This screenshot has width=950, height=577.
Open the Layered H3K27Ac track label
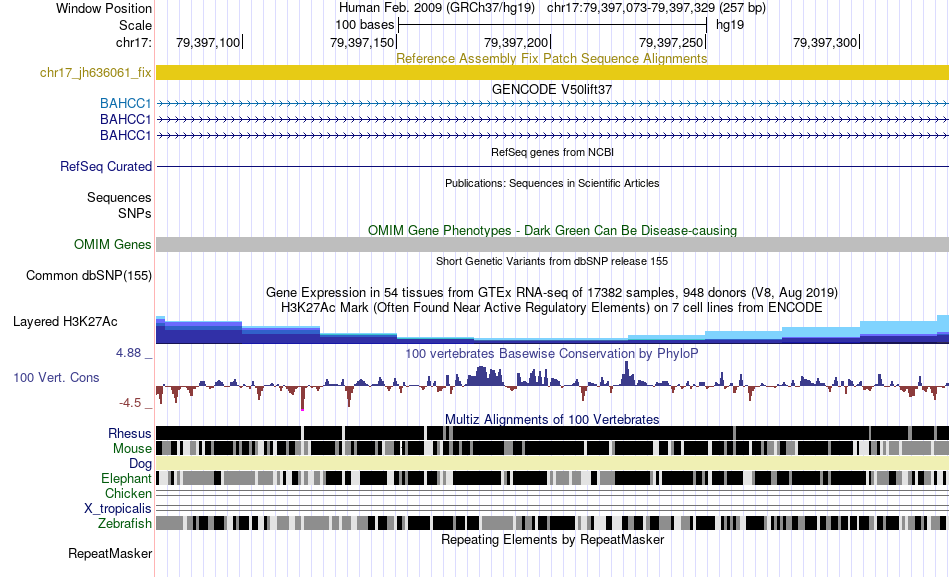pos(65,321)
